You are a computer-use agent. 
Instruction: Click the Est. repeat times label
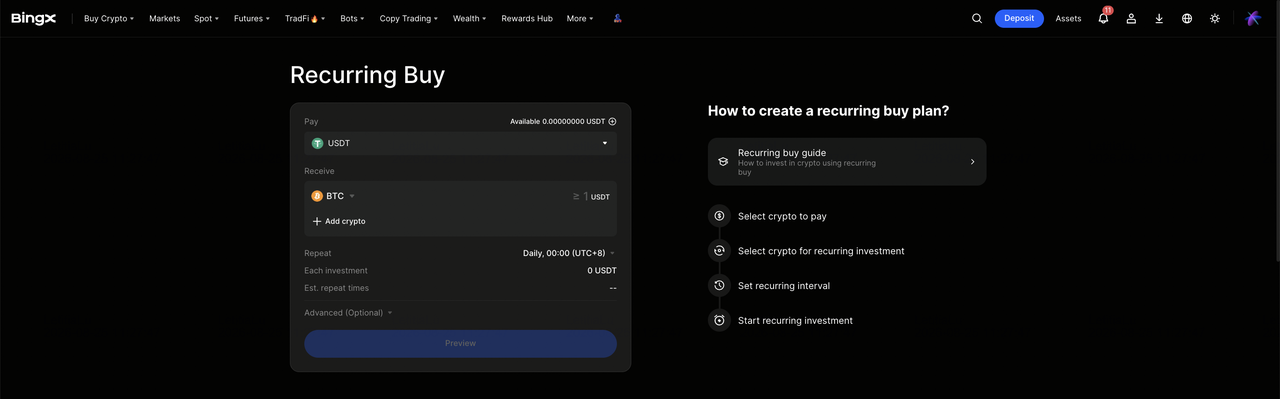[336, 288]
